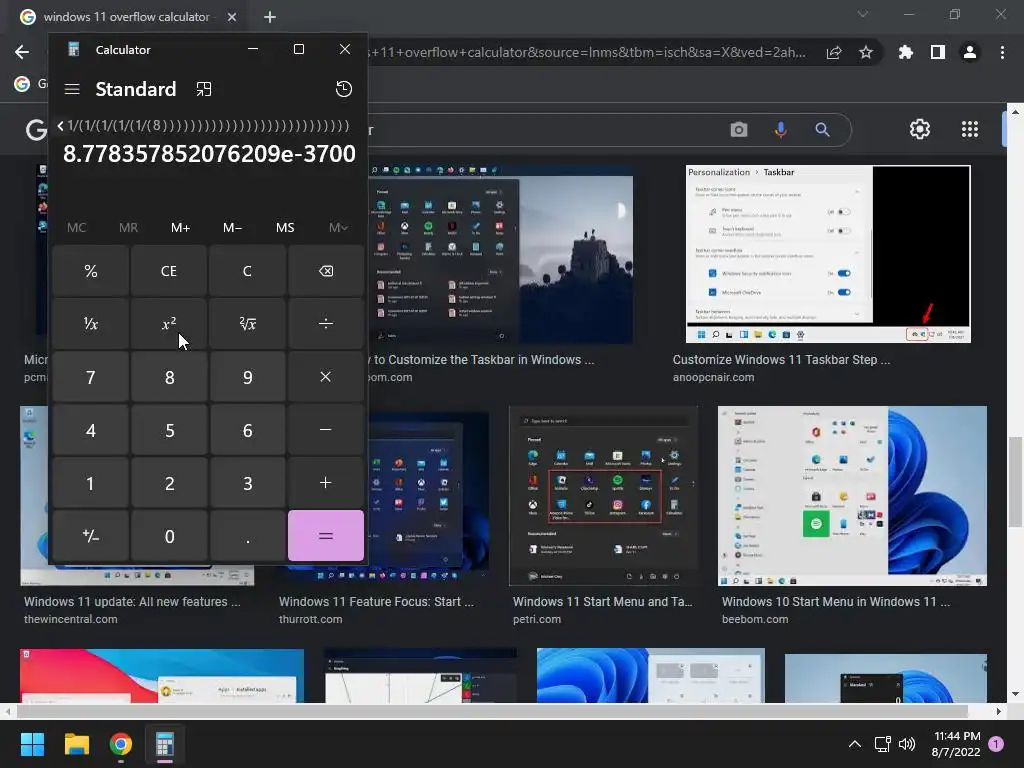
Task: Click the plus operator key
Action: [326, 483]
